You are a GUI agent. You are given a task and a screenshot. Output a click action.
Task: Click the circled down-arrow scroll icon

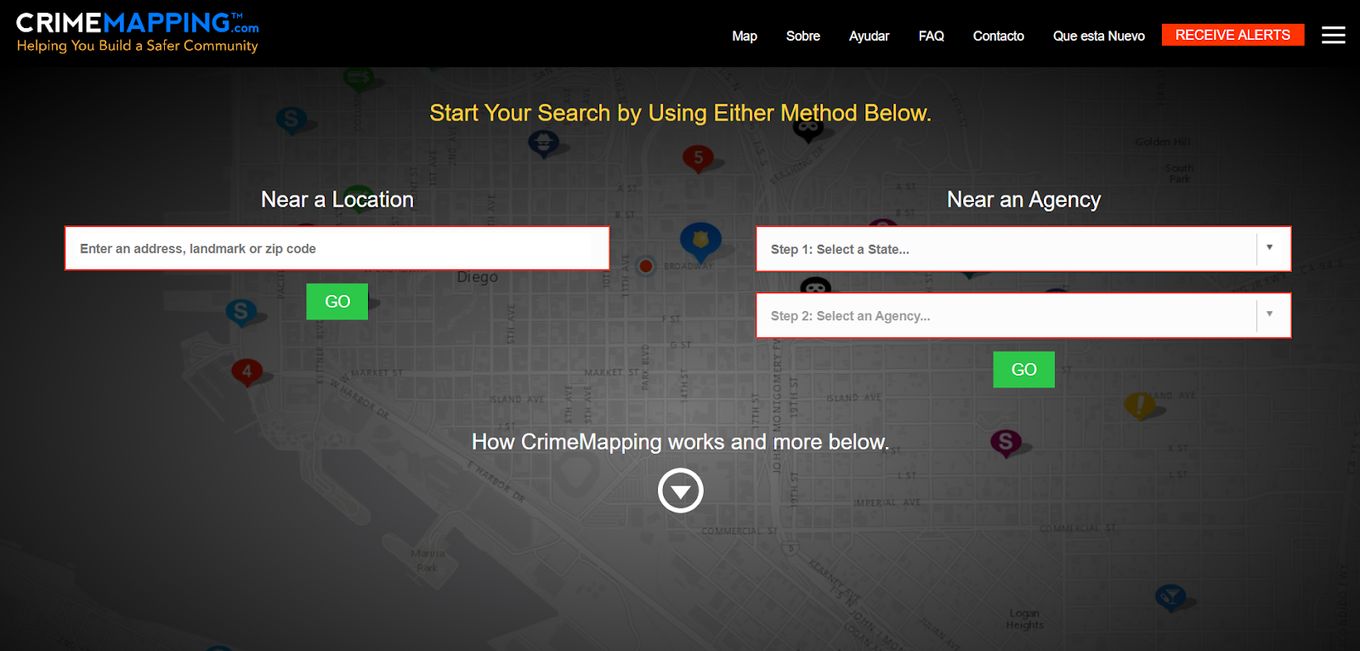click(x=681, y=491)
